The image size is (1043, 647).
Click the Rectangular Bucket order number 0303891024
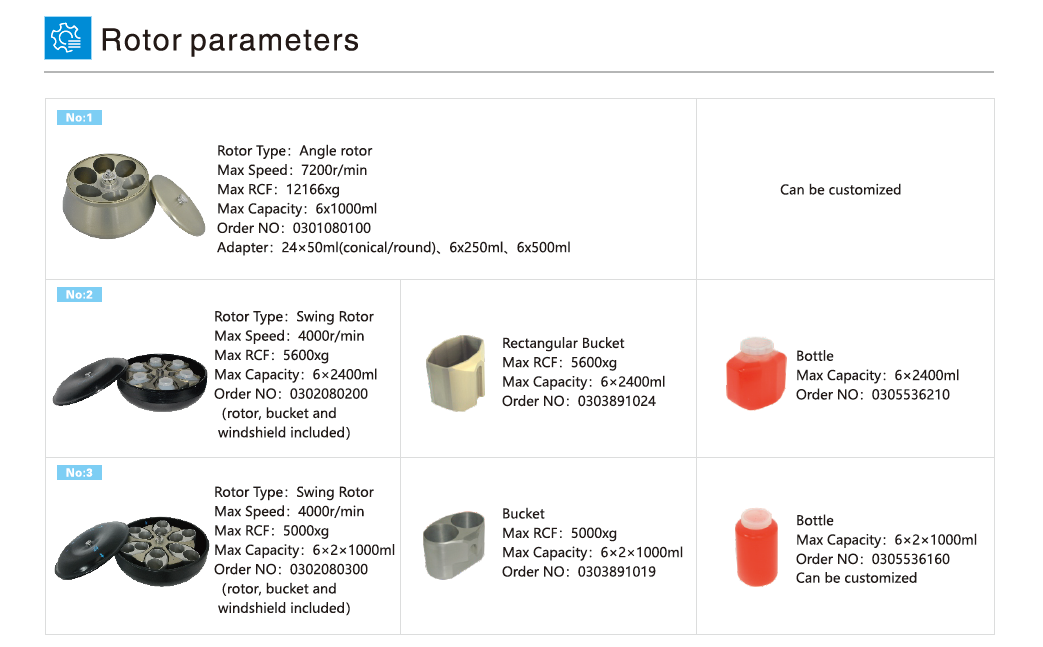pyautogui.click(x=616, y=401)
